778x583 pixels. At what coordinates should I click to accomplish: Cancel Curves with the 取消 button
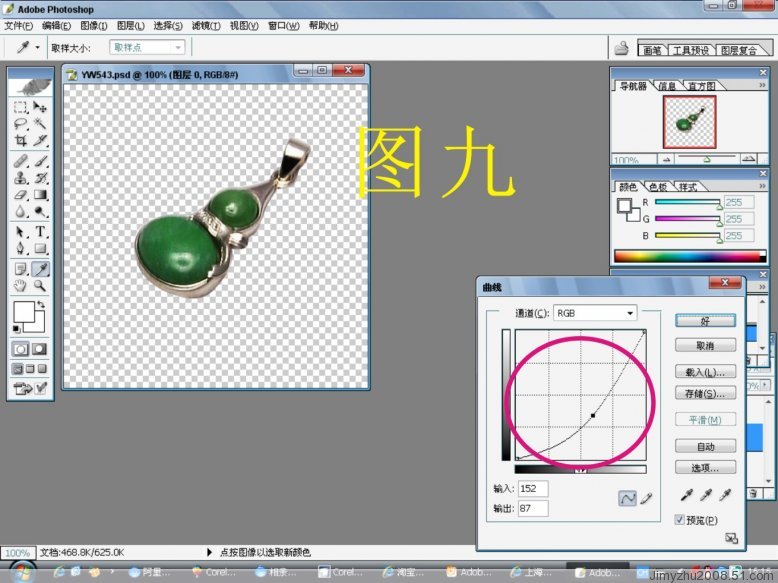coord(705,345)
